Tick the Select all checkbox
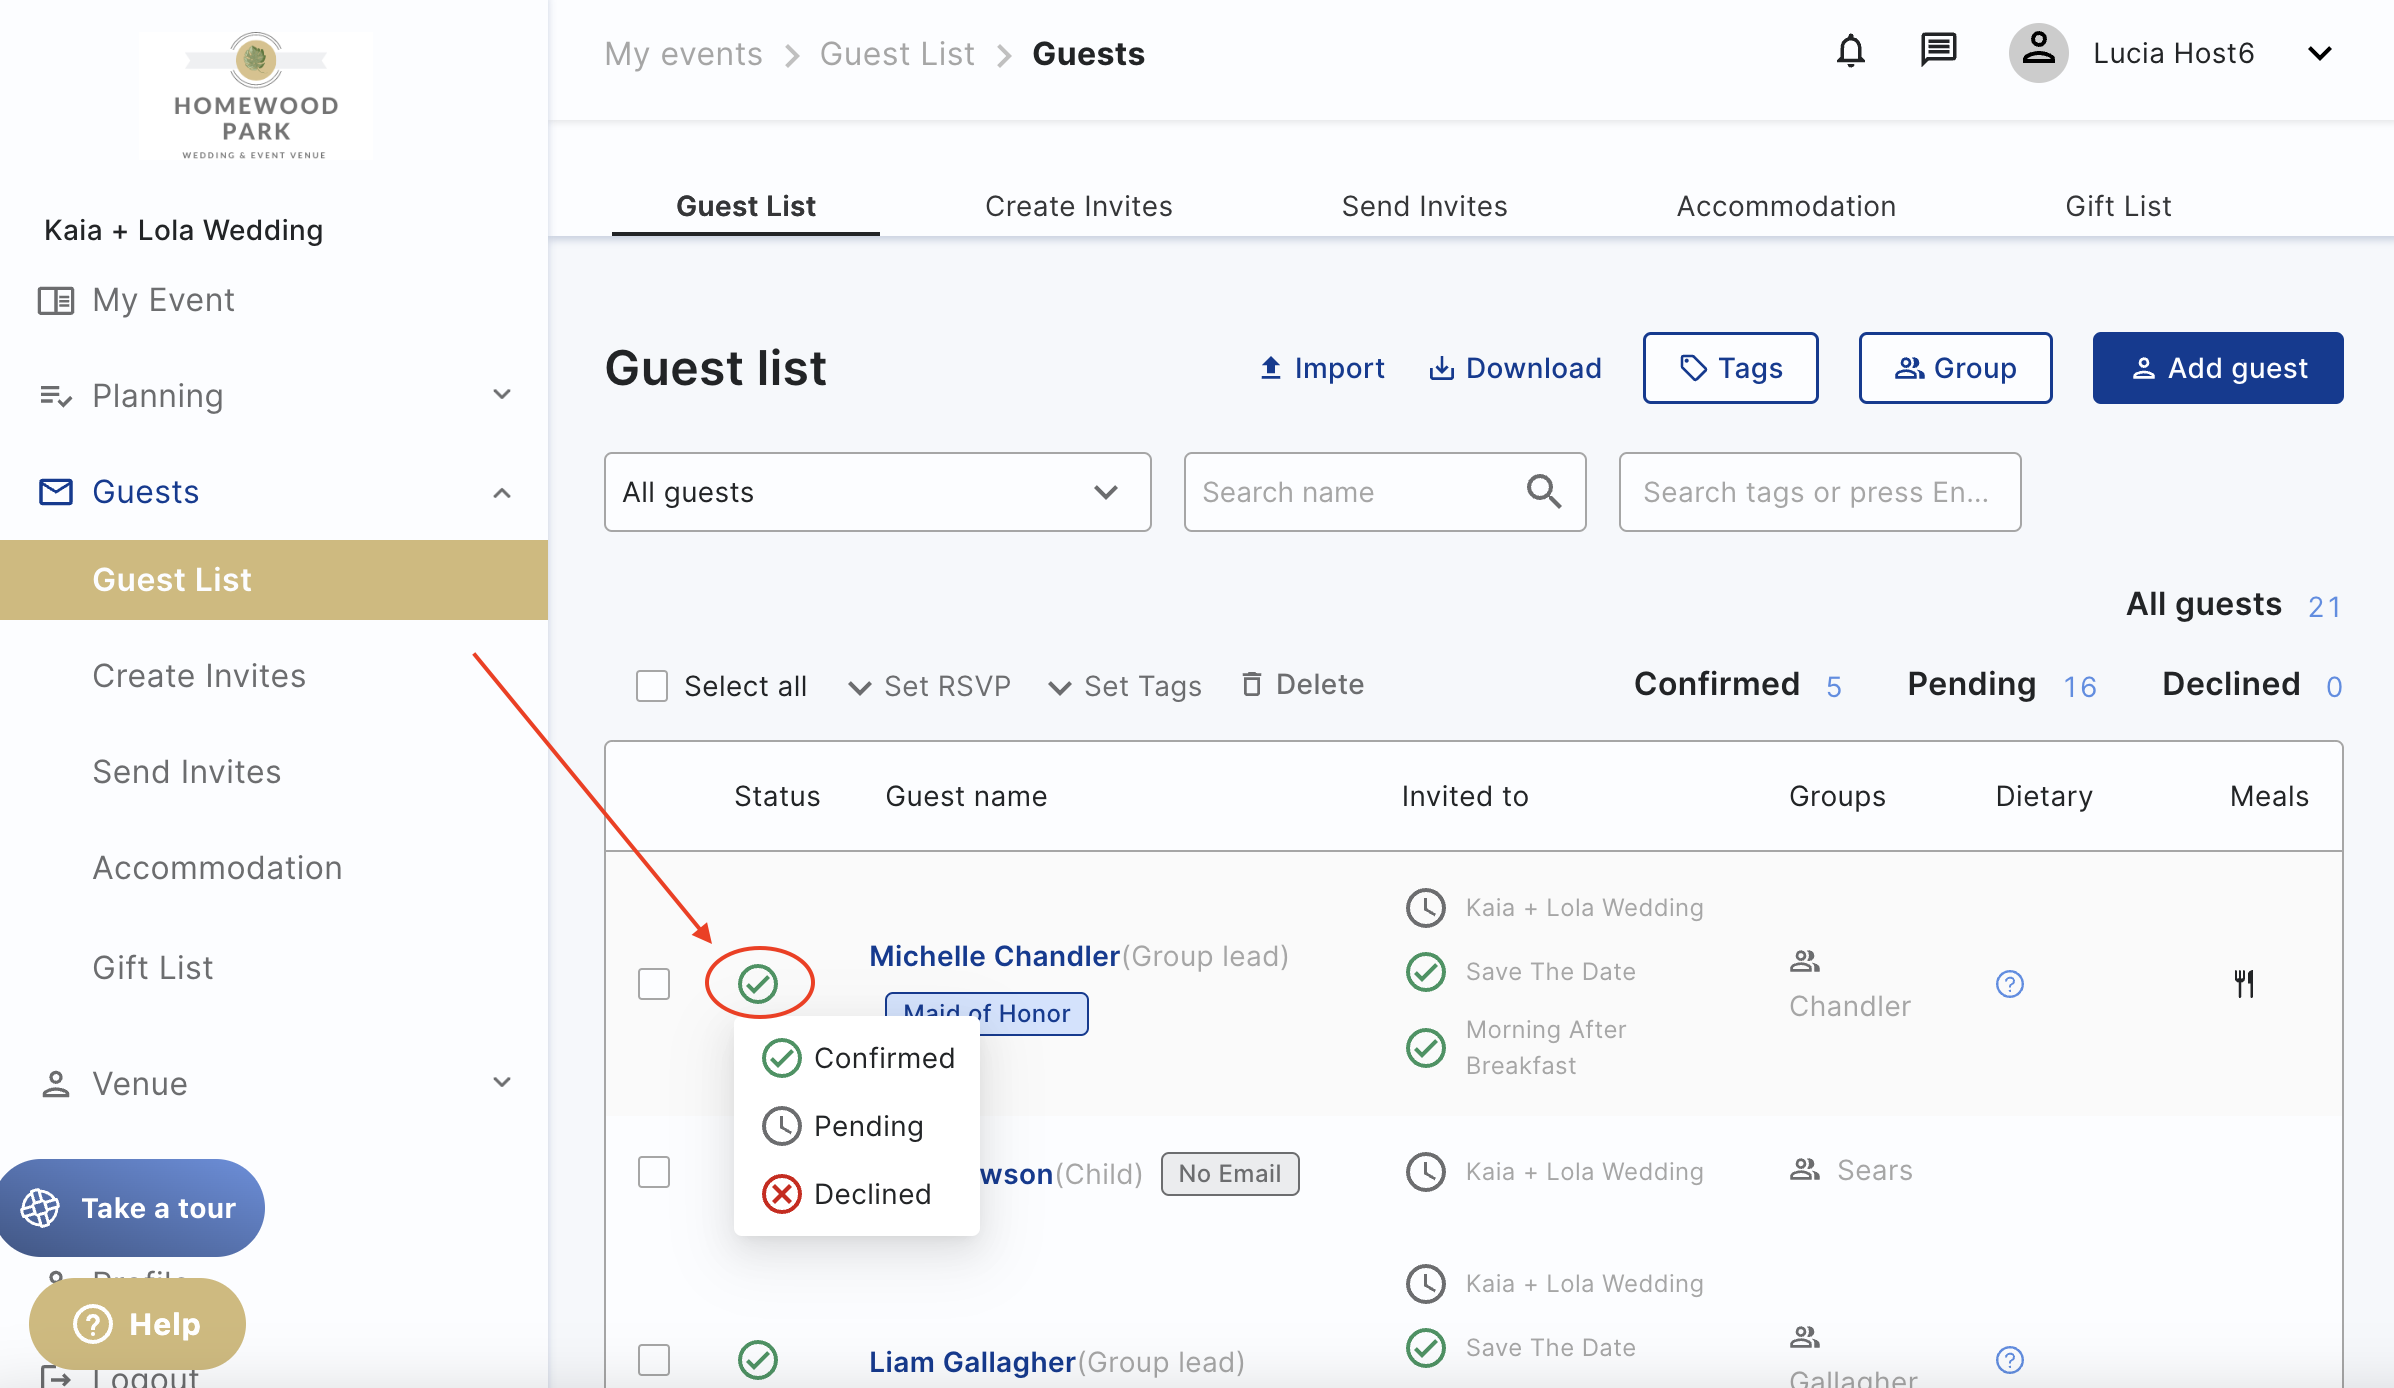The height and width of the screenshot is (1388, 2394). tap(652, 686)
